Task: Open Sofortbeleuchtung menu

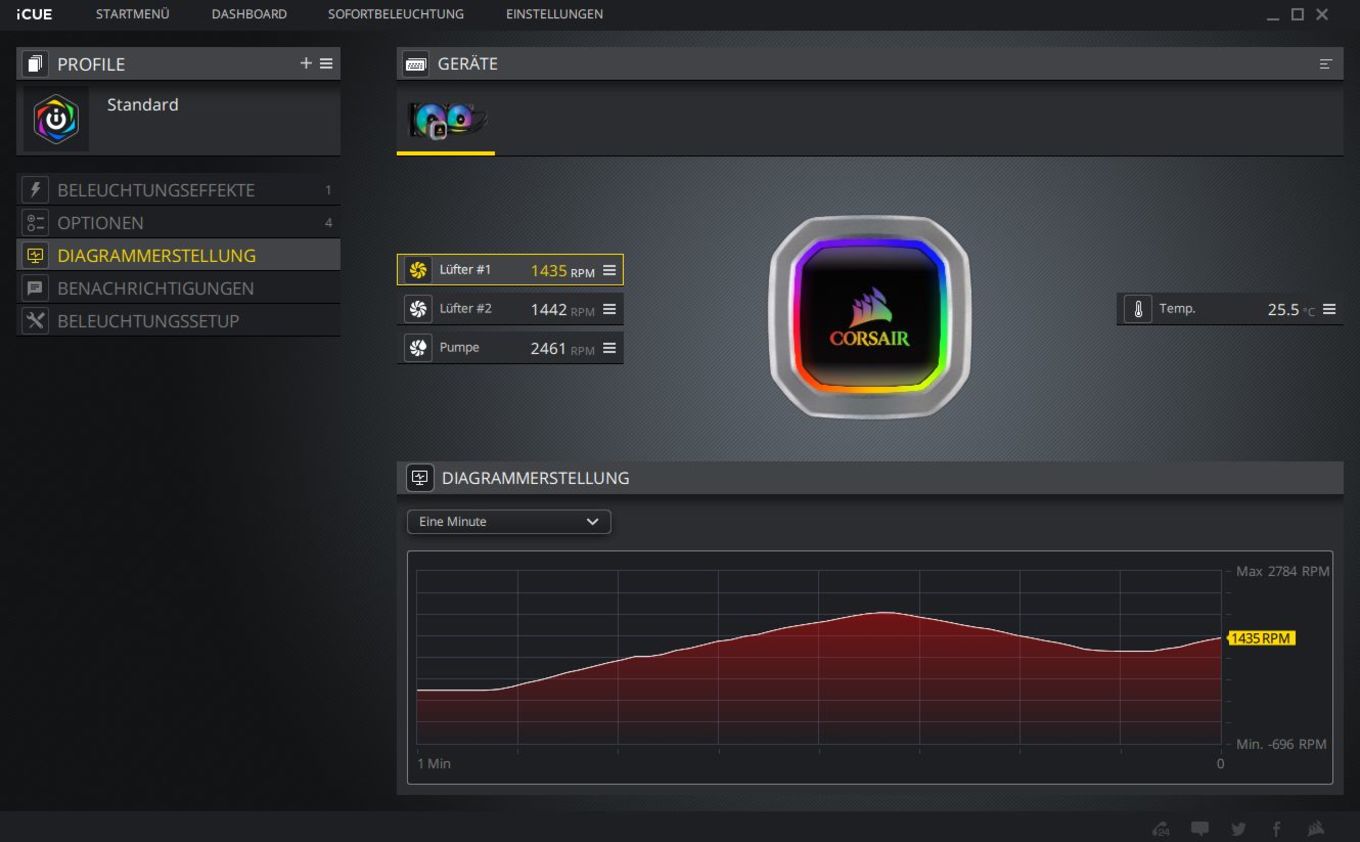Action: pos(396,14)
